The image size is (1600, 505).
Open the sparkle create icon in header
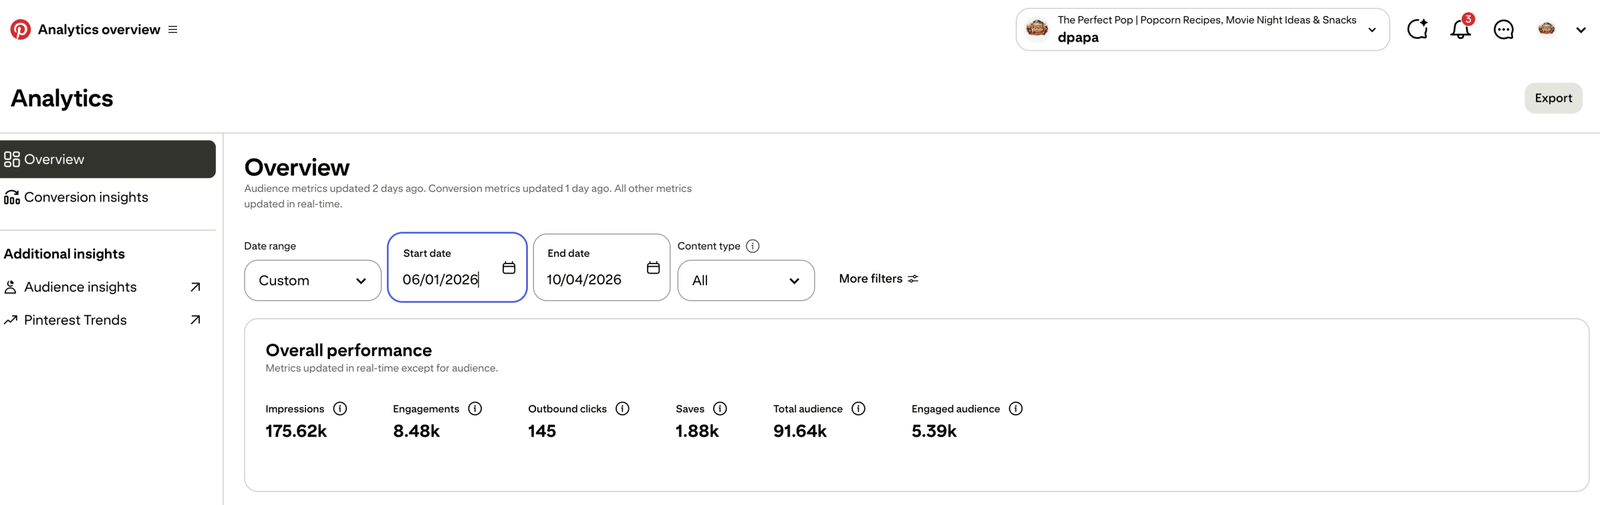pos(1417,30)
